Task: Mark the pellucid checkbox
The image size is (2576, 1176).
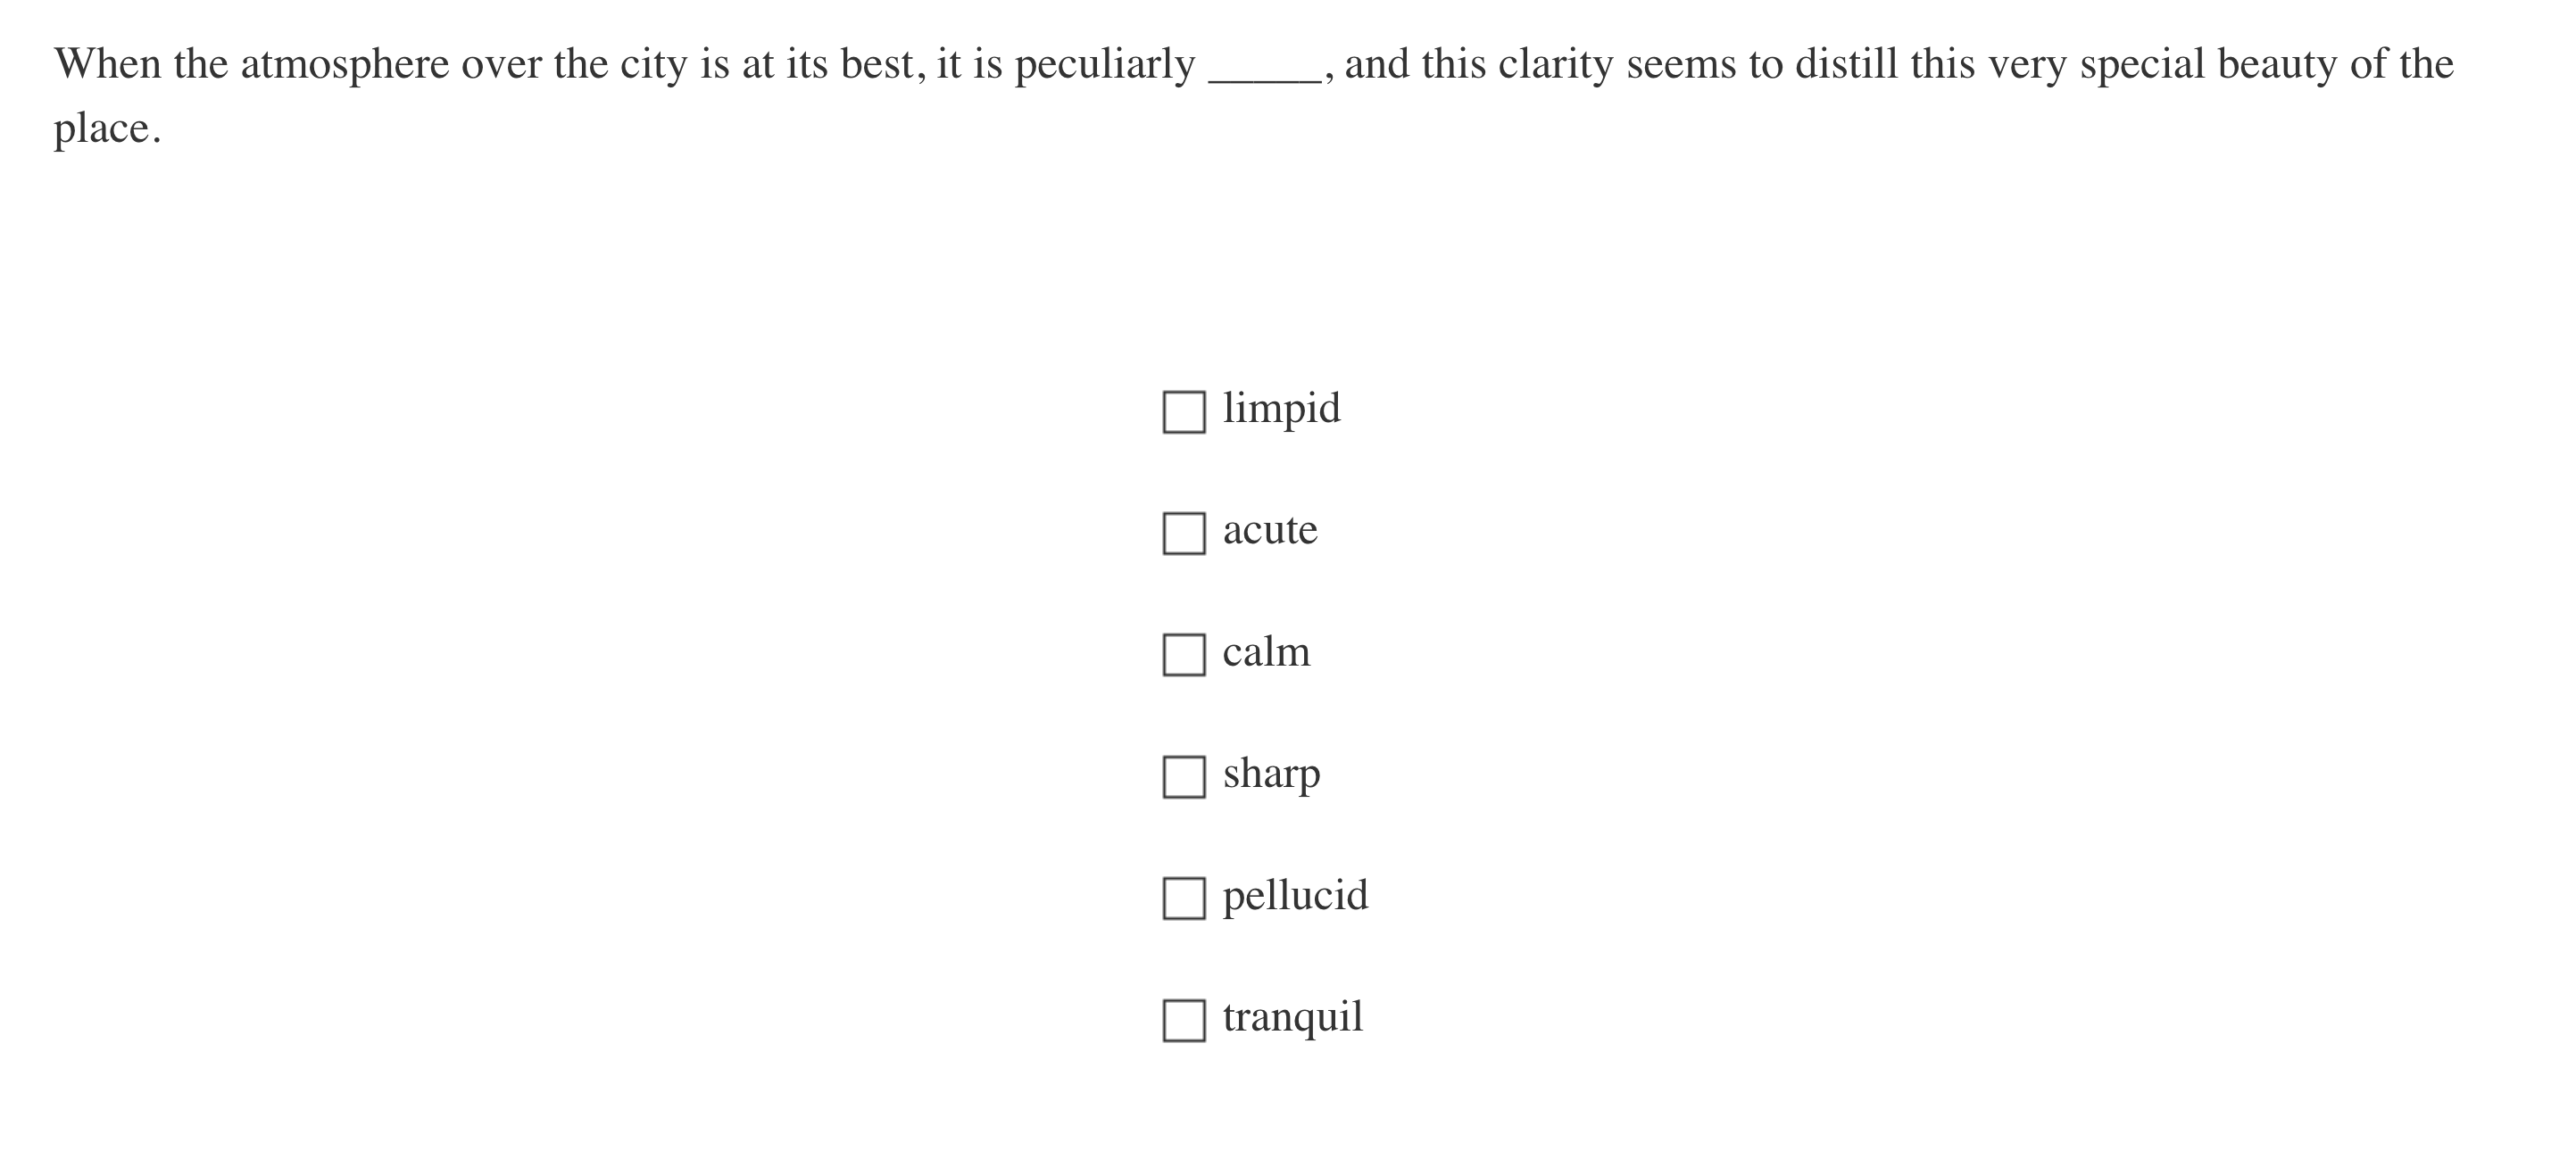Action: coord(1183,898)
